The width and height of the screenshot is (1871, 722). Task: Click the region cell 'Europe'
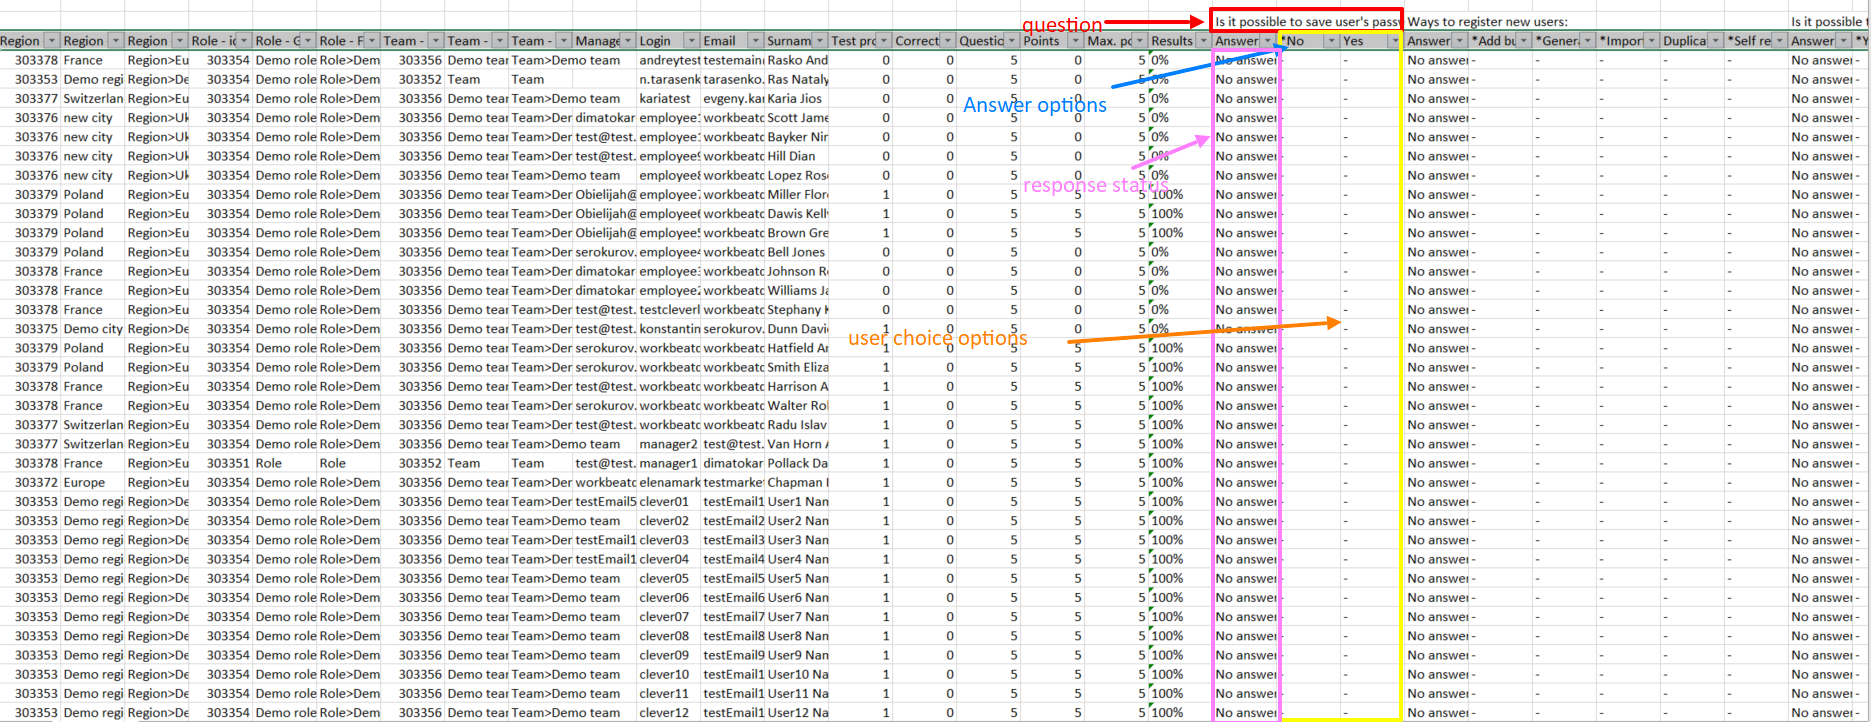tap(93, 483)
